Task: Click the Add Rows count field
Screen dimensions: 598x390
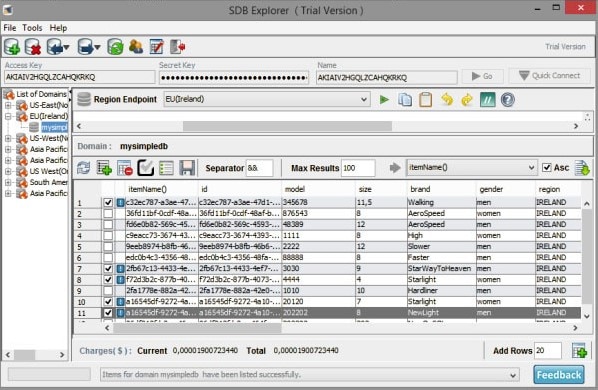Action: tap(548, 350)
